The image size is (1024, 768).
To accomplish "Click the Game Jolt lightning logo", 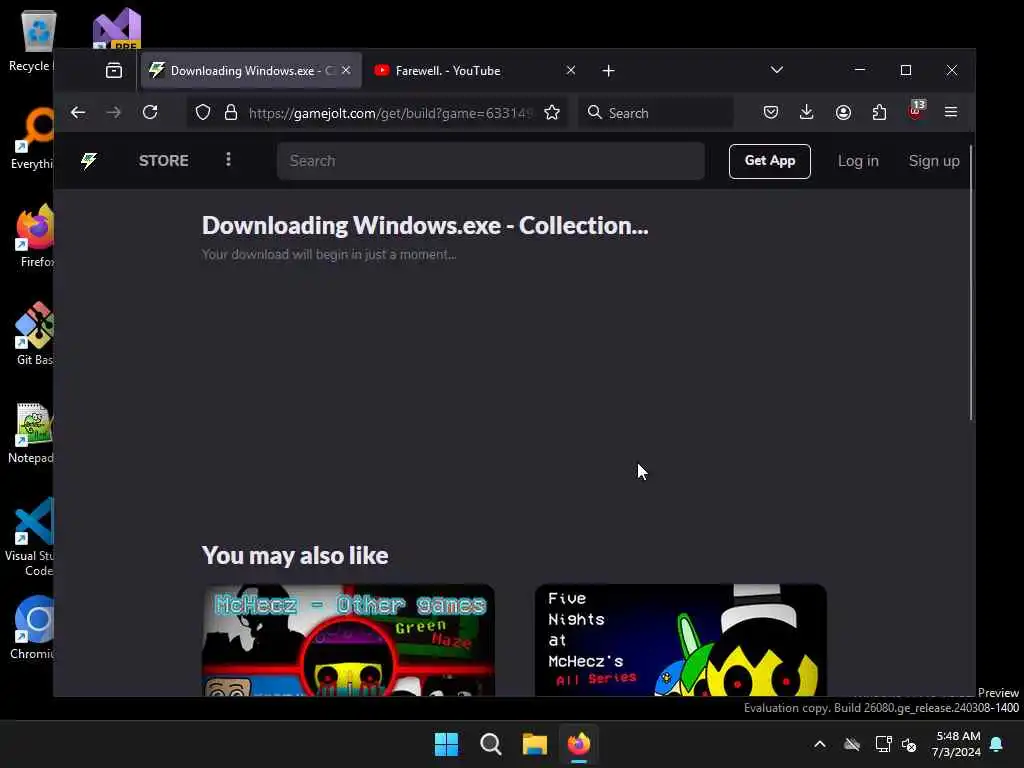I will click(x=89, y=161).
